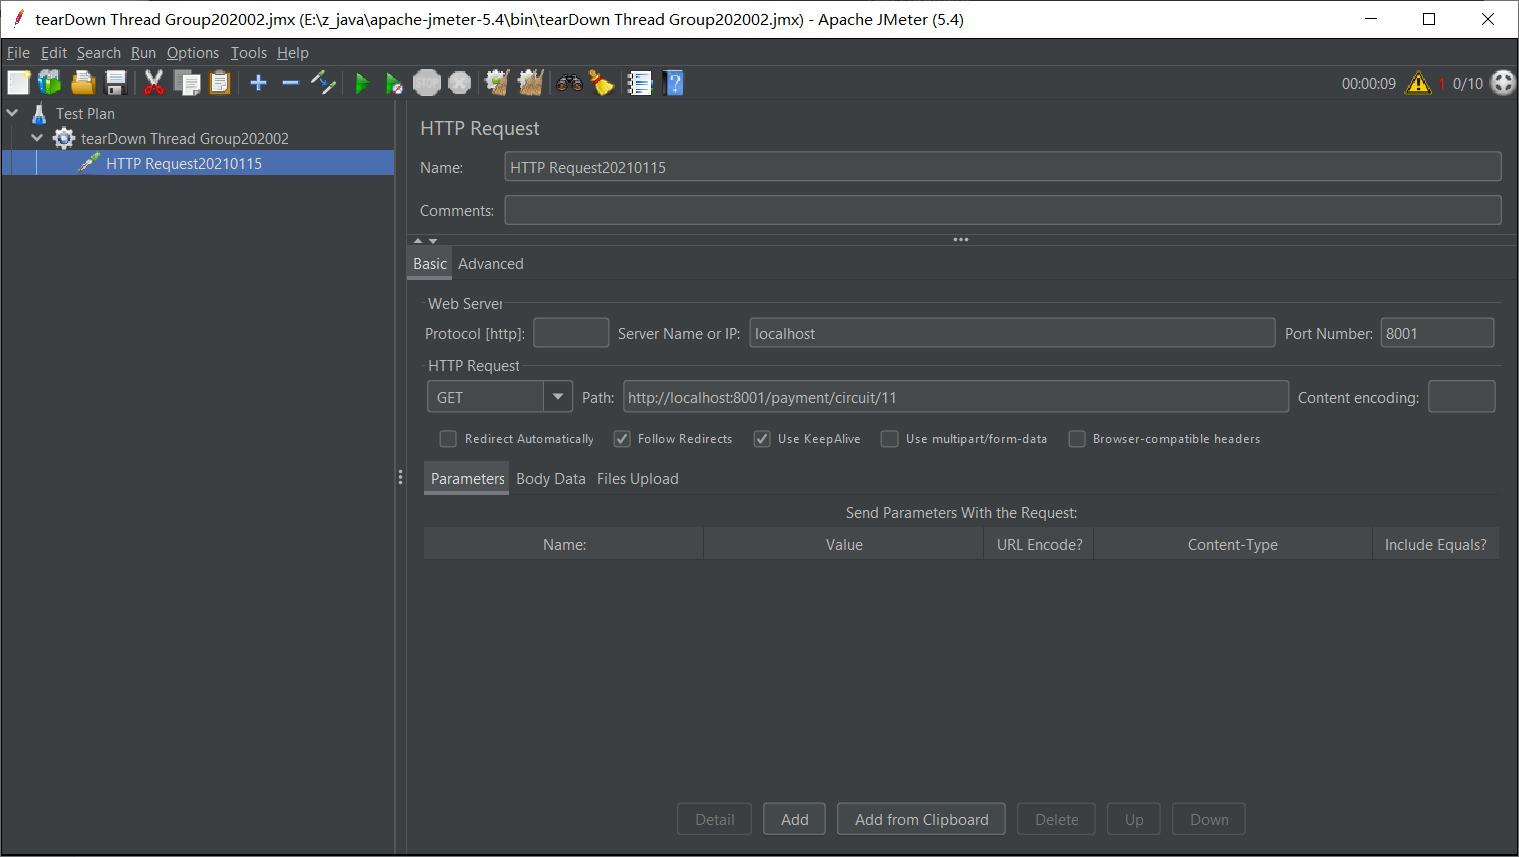Reset search with the brush icon
The image size is (1519, 857).
pos(601,83)
